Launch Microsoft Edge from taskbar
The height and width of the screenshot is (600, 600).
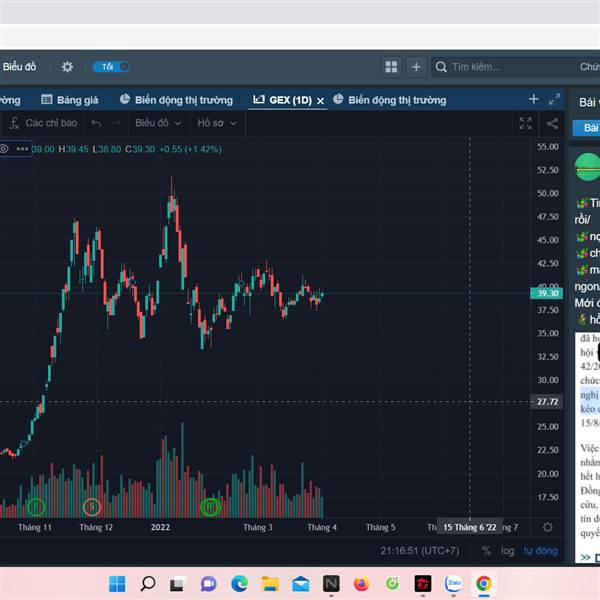(239, 584)
